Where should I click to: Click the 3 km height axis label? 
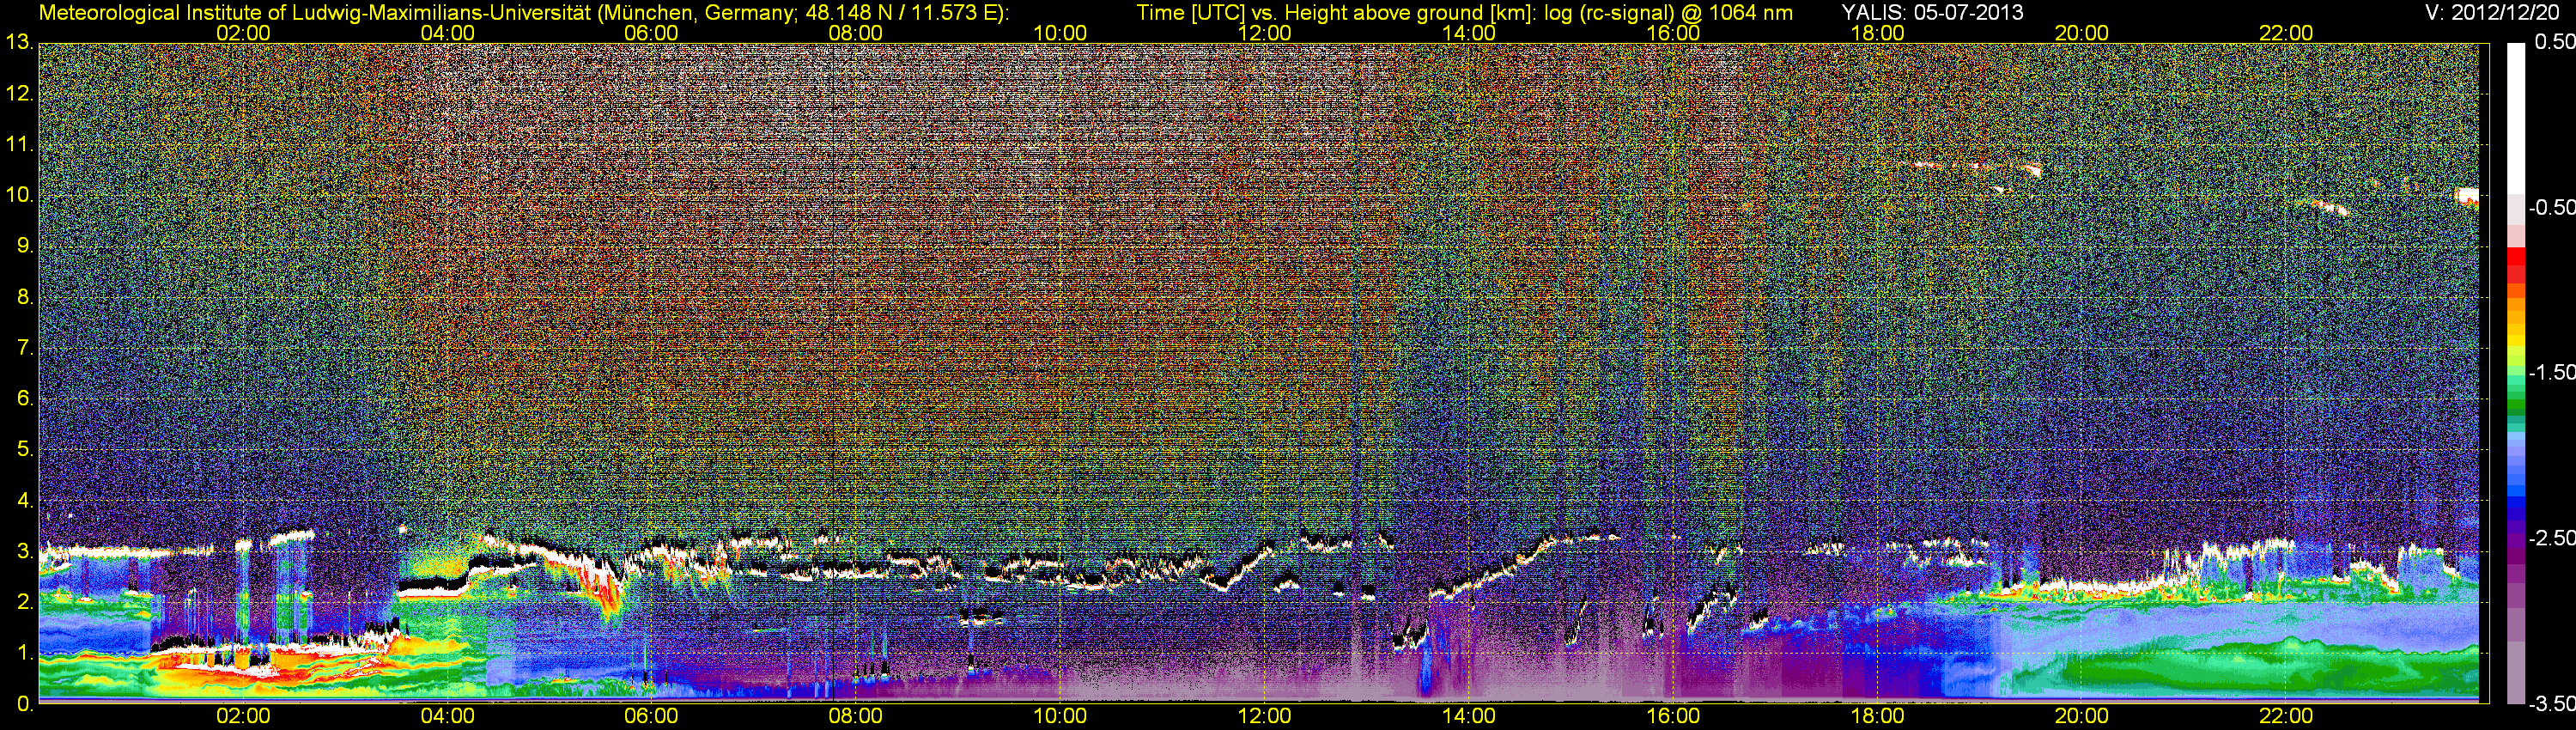24,552
